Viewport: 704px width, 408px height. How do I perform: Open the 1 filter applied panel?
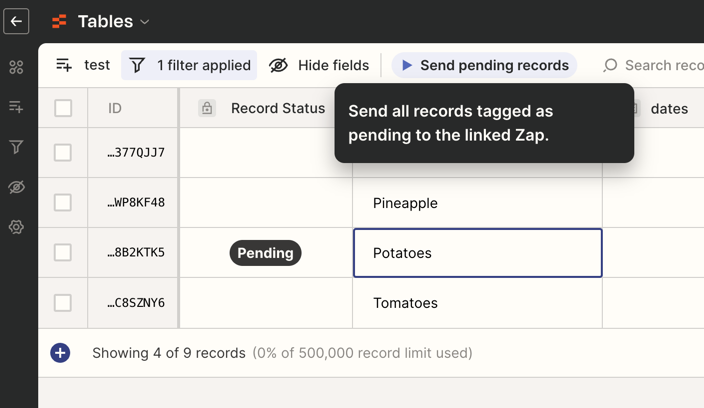point(190,65)
